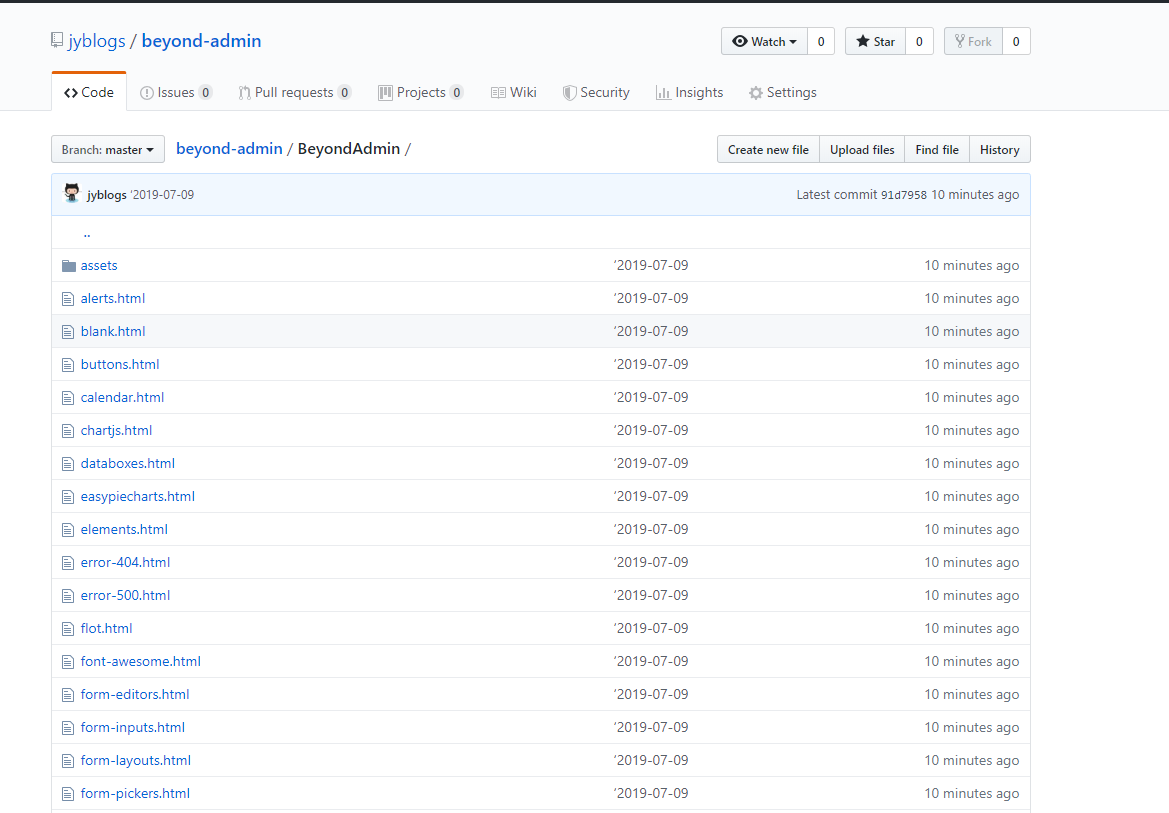Click the file icon beside alerts.html
This screenshot has width=1169, height=813.
coord(68,299)
